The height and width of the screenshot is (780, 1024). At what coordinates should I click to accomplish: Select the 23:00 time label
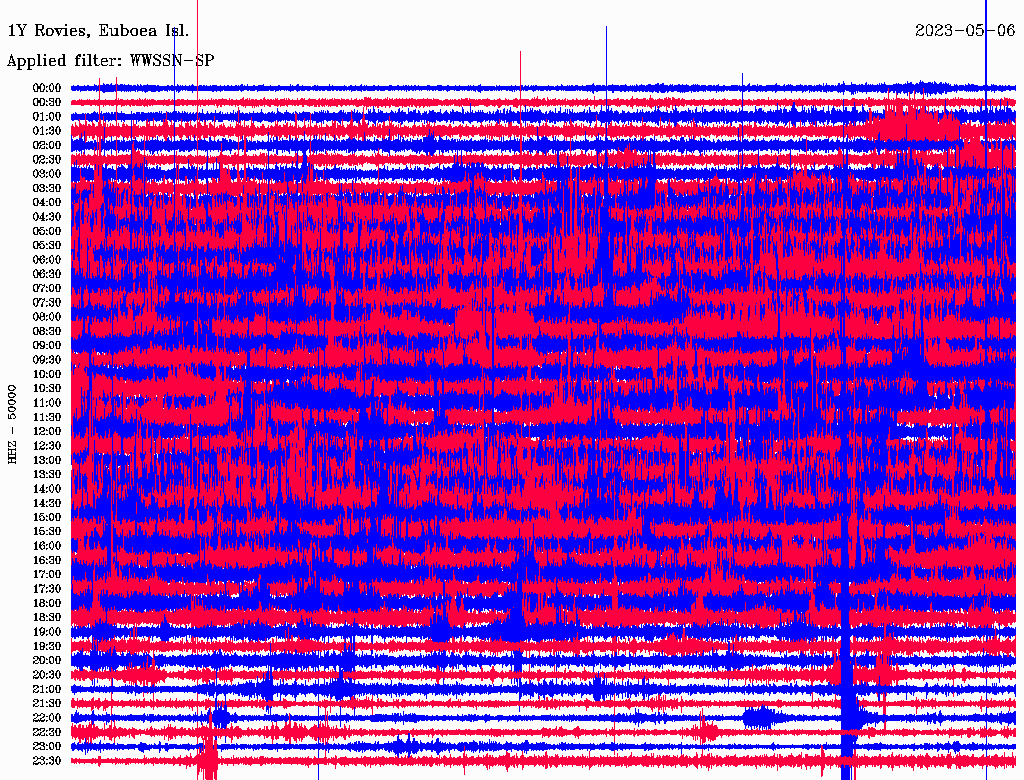pyautogui.click(x=47, y=746)
